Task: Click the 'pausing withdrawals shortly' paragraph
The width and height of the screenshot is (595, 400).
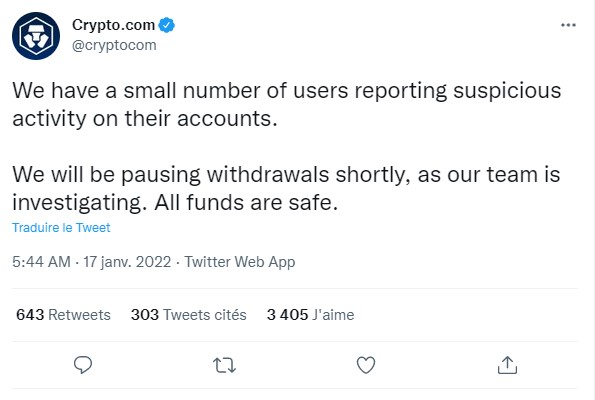Action: pyautogui.click(x=286, y=188)
